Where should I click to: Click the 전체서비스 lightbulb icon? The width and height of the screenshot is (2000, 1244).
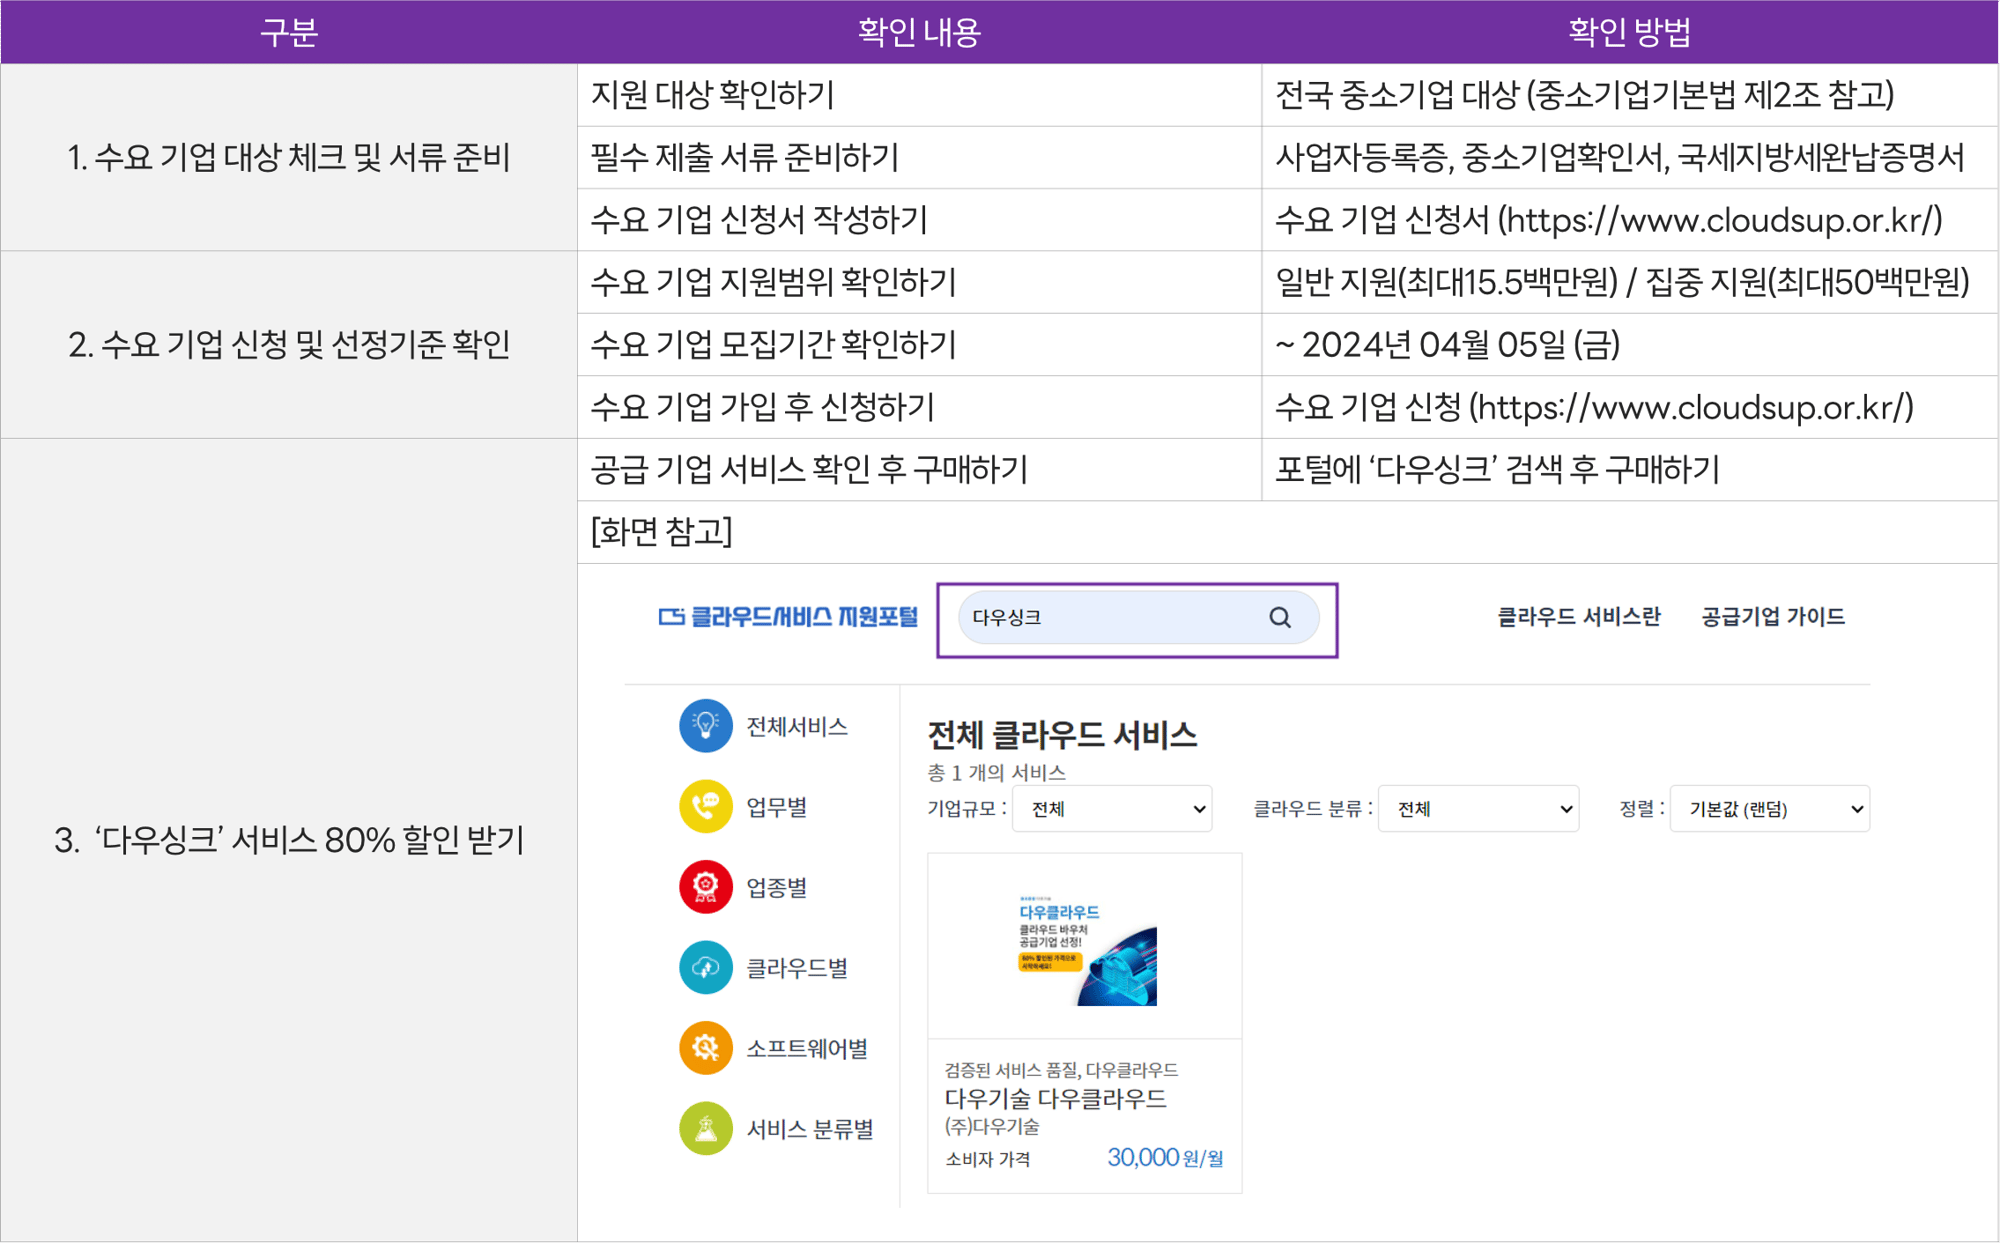pos(705,726)
